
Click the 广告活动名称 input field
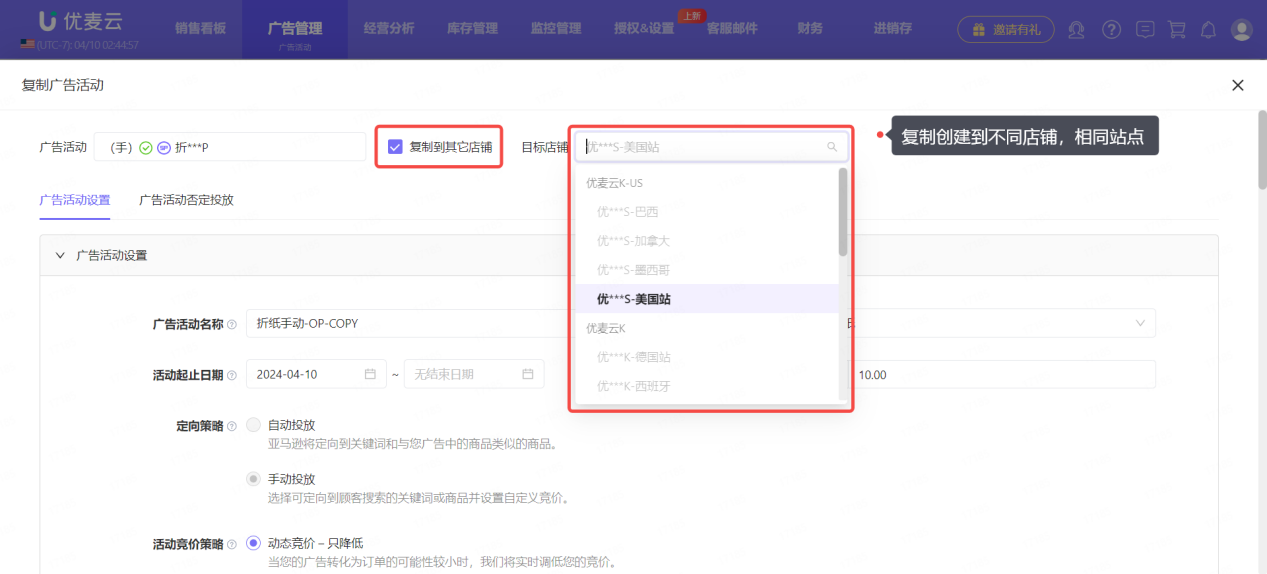[400, 323]
